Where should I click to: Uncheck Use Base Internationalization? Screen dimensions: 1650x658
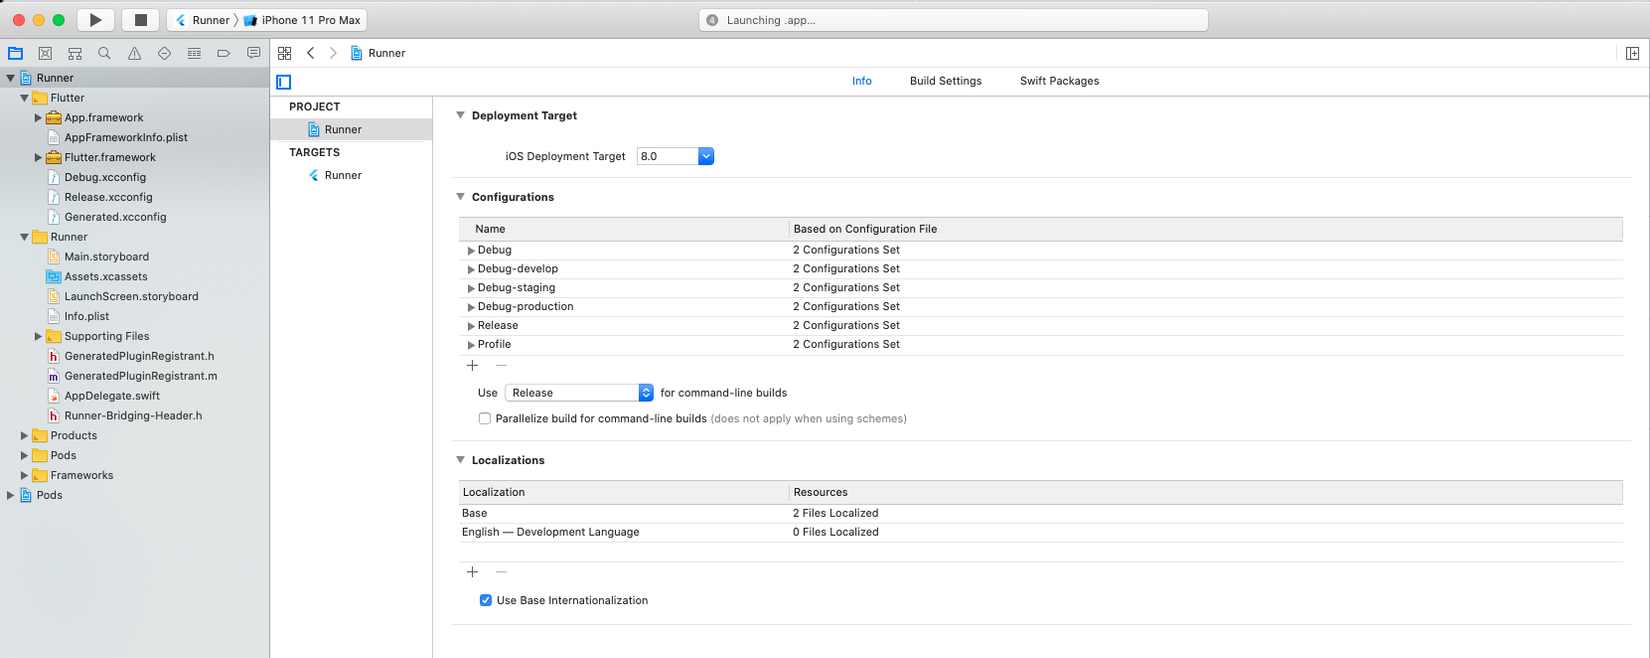pyautogui.click(x=486, y=601)
